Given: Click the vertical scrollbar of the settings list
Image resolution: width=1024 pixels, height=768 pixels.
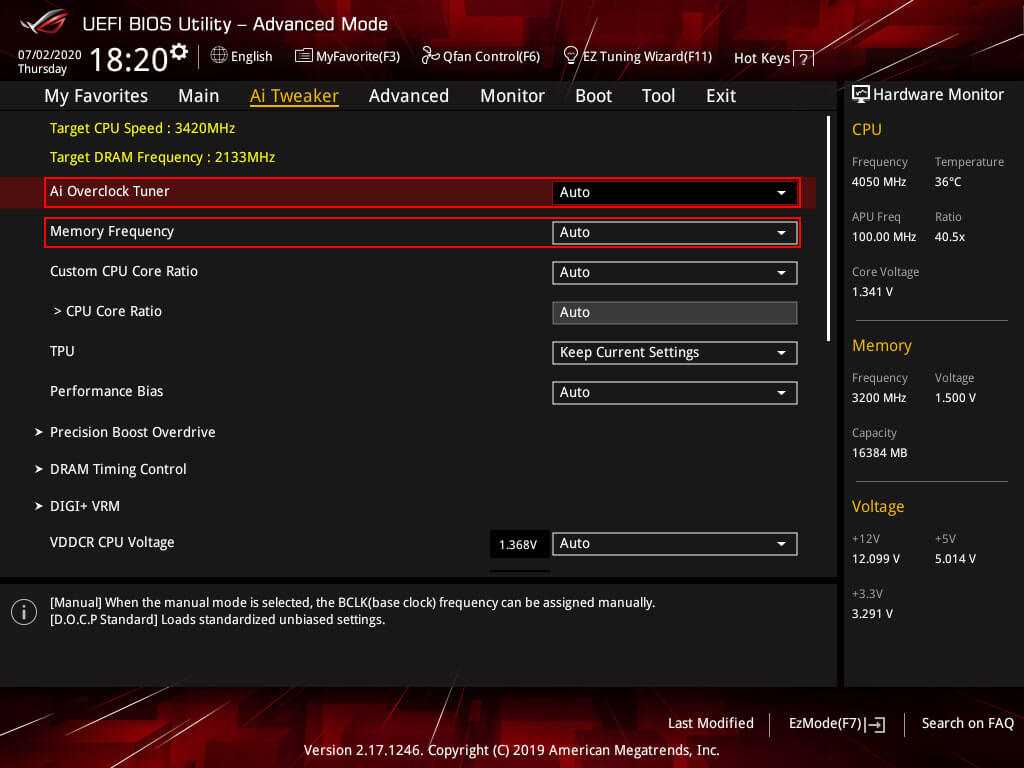Looking at the screenshot, I should 828,228.
